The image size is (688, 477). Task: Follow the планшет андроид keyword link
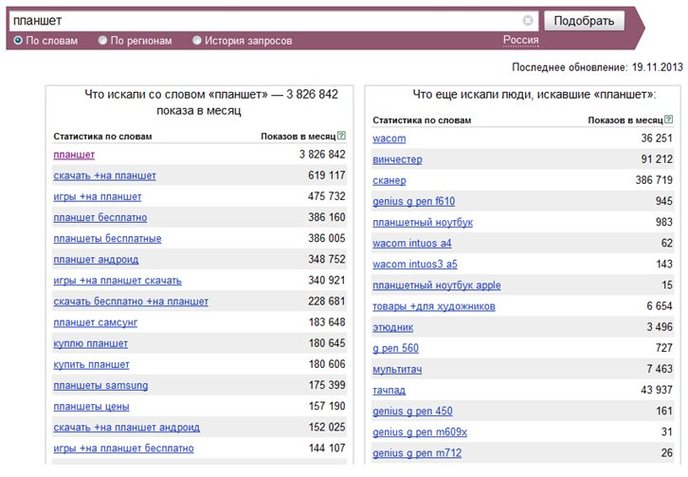96,259
